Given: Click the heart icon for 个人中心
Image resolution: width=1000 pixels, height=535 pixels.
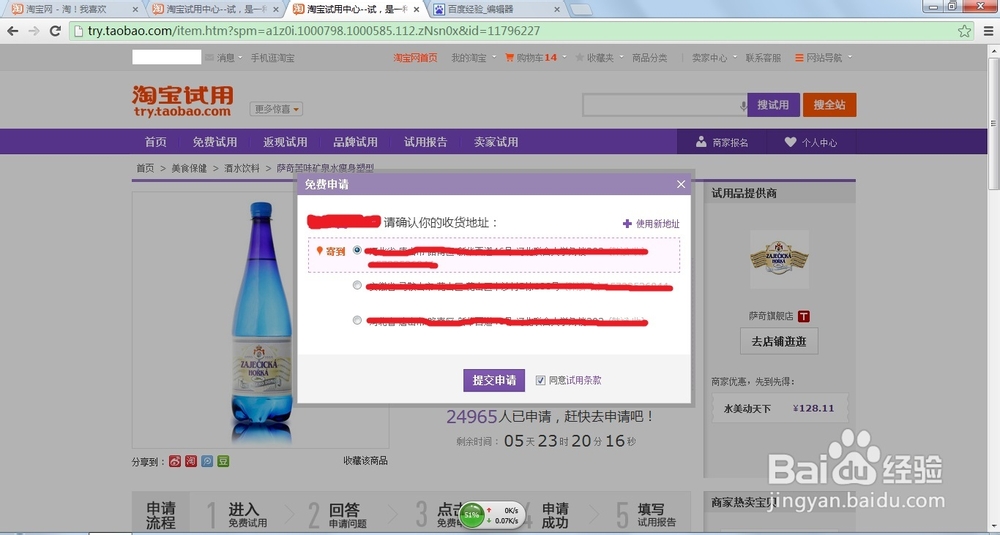Looking at the screenshot, I should tap(790, 142).
